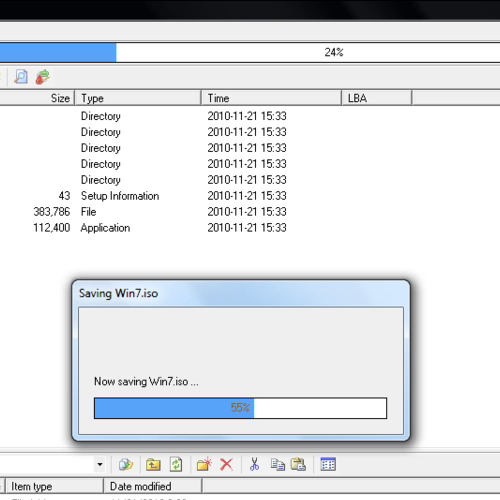Click the scissors cut icon
The width and height of the screenshot is (500, 500).
pyautogui.click(x=254, y=464)
